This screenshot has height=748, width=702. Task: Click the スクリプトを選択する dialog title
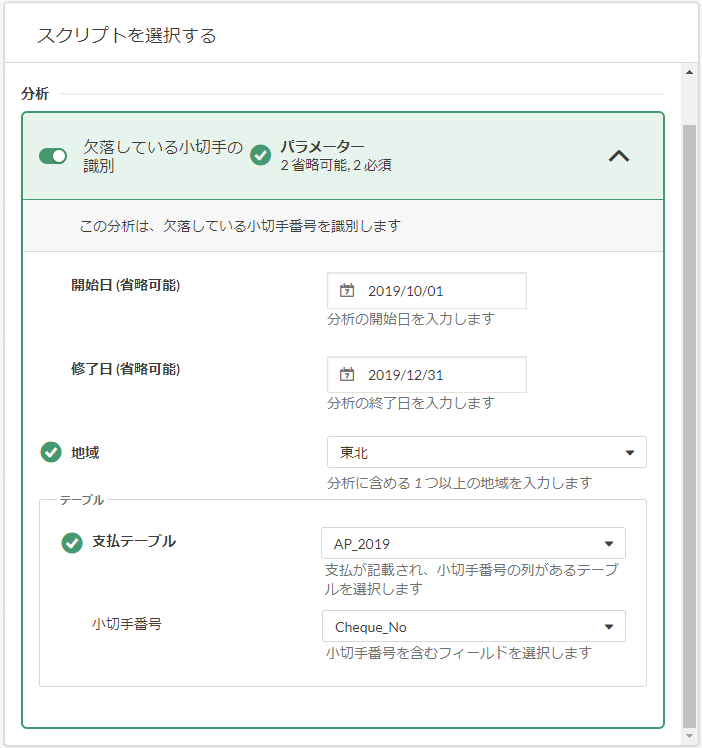tap(127, 36)
